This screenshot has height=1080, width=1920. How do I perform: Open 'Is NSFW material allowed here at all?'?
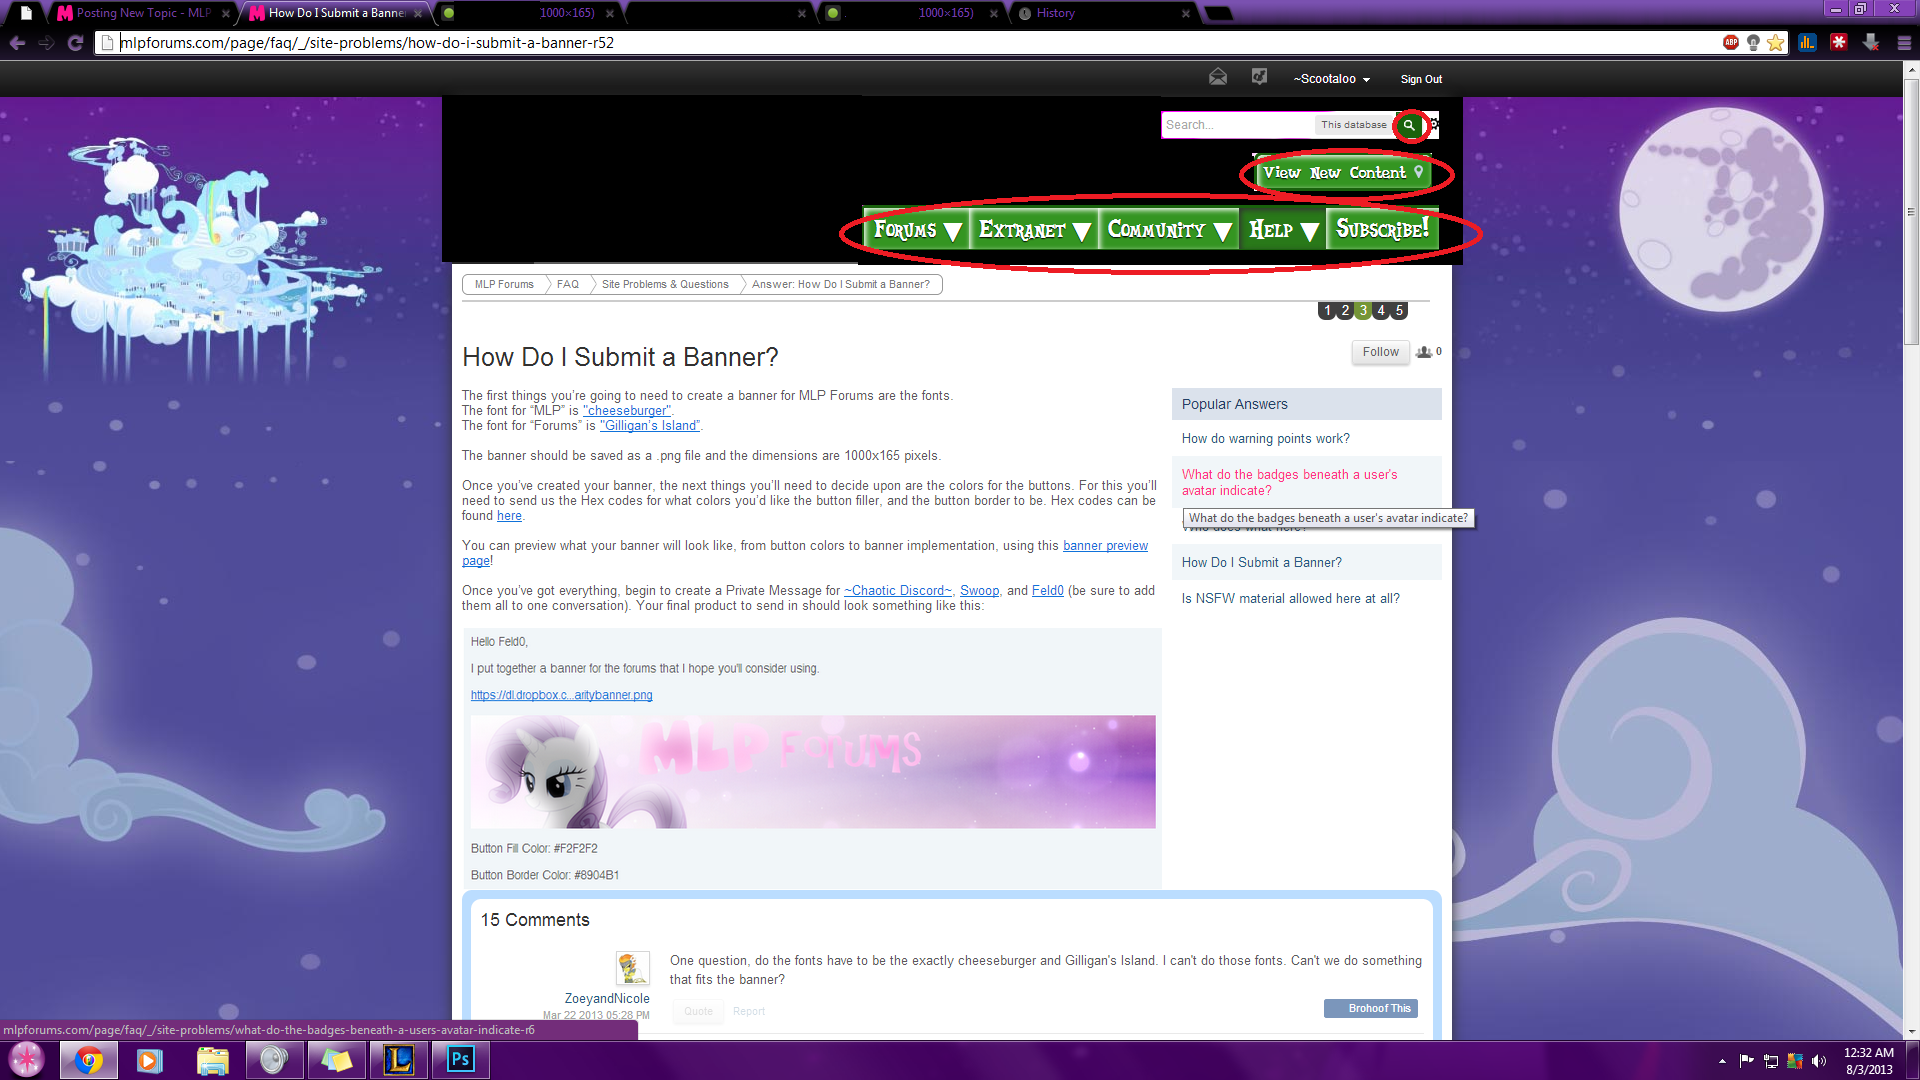1290,599
